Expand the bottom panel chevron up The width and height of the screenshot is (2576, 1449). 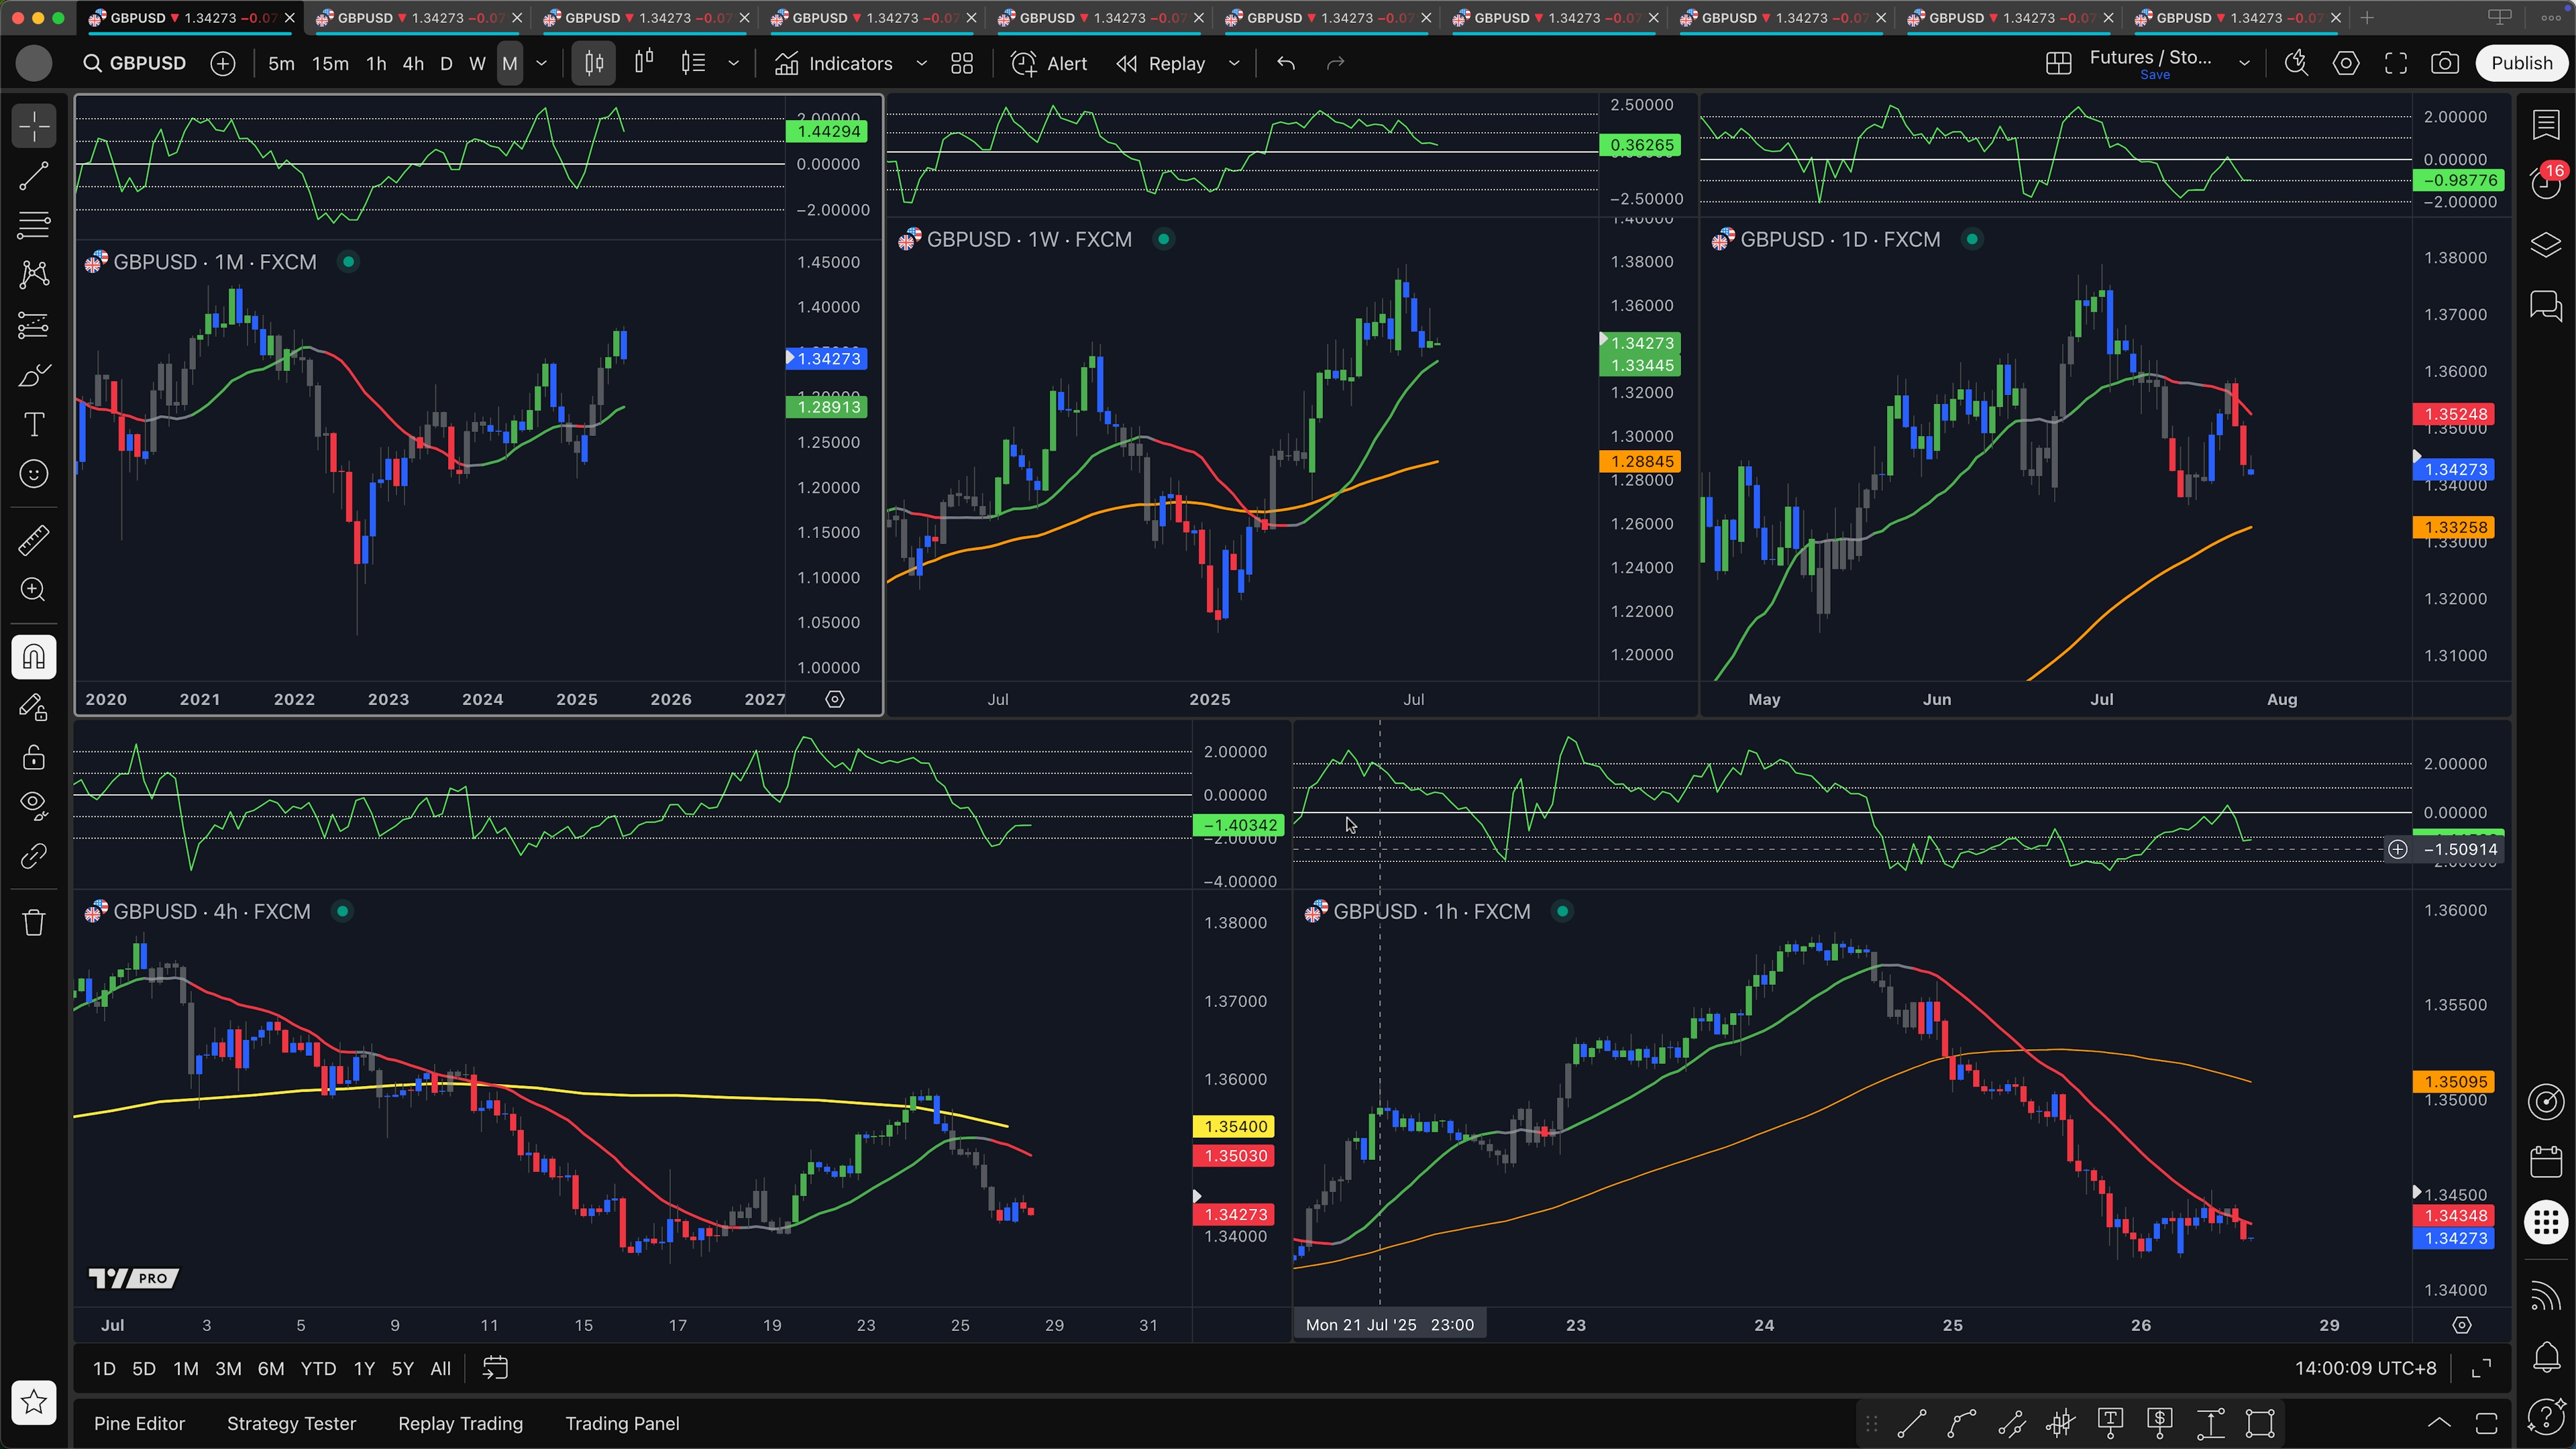click(x=2439, y=1423)
